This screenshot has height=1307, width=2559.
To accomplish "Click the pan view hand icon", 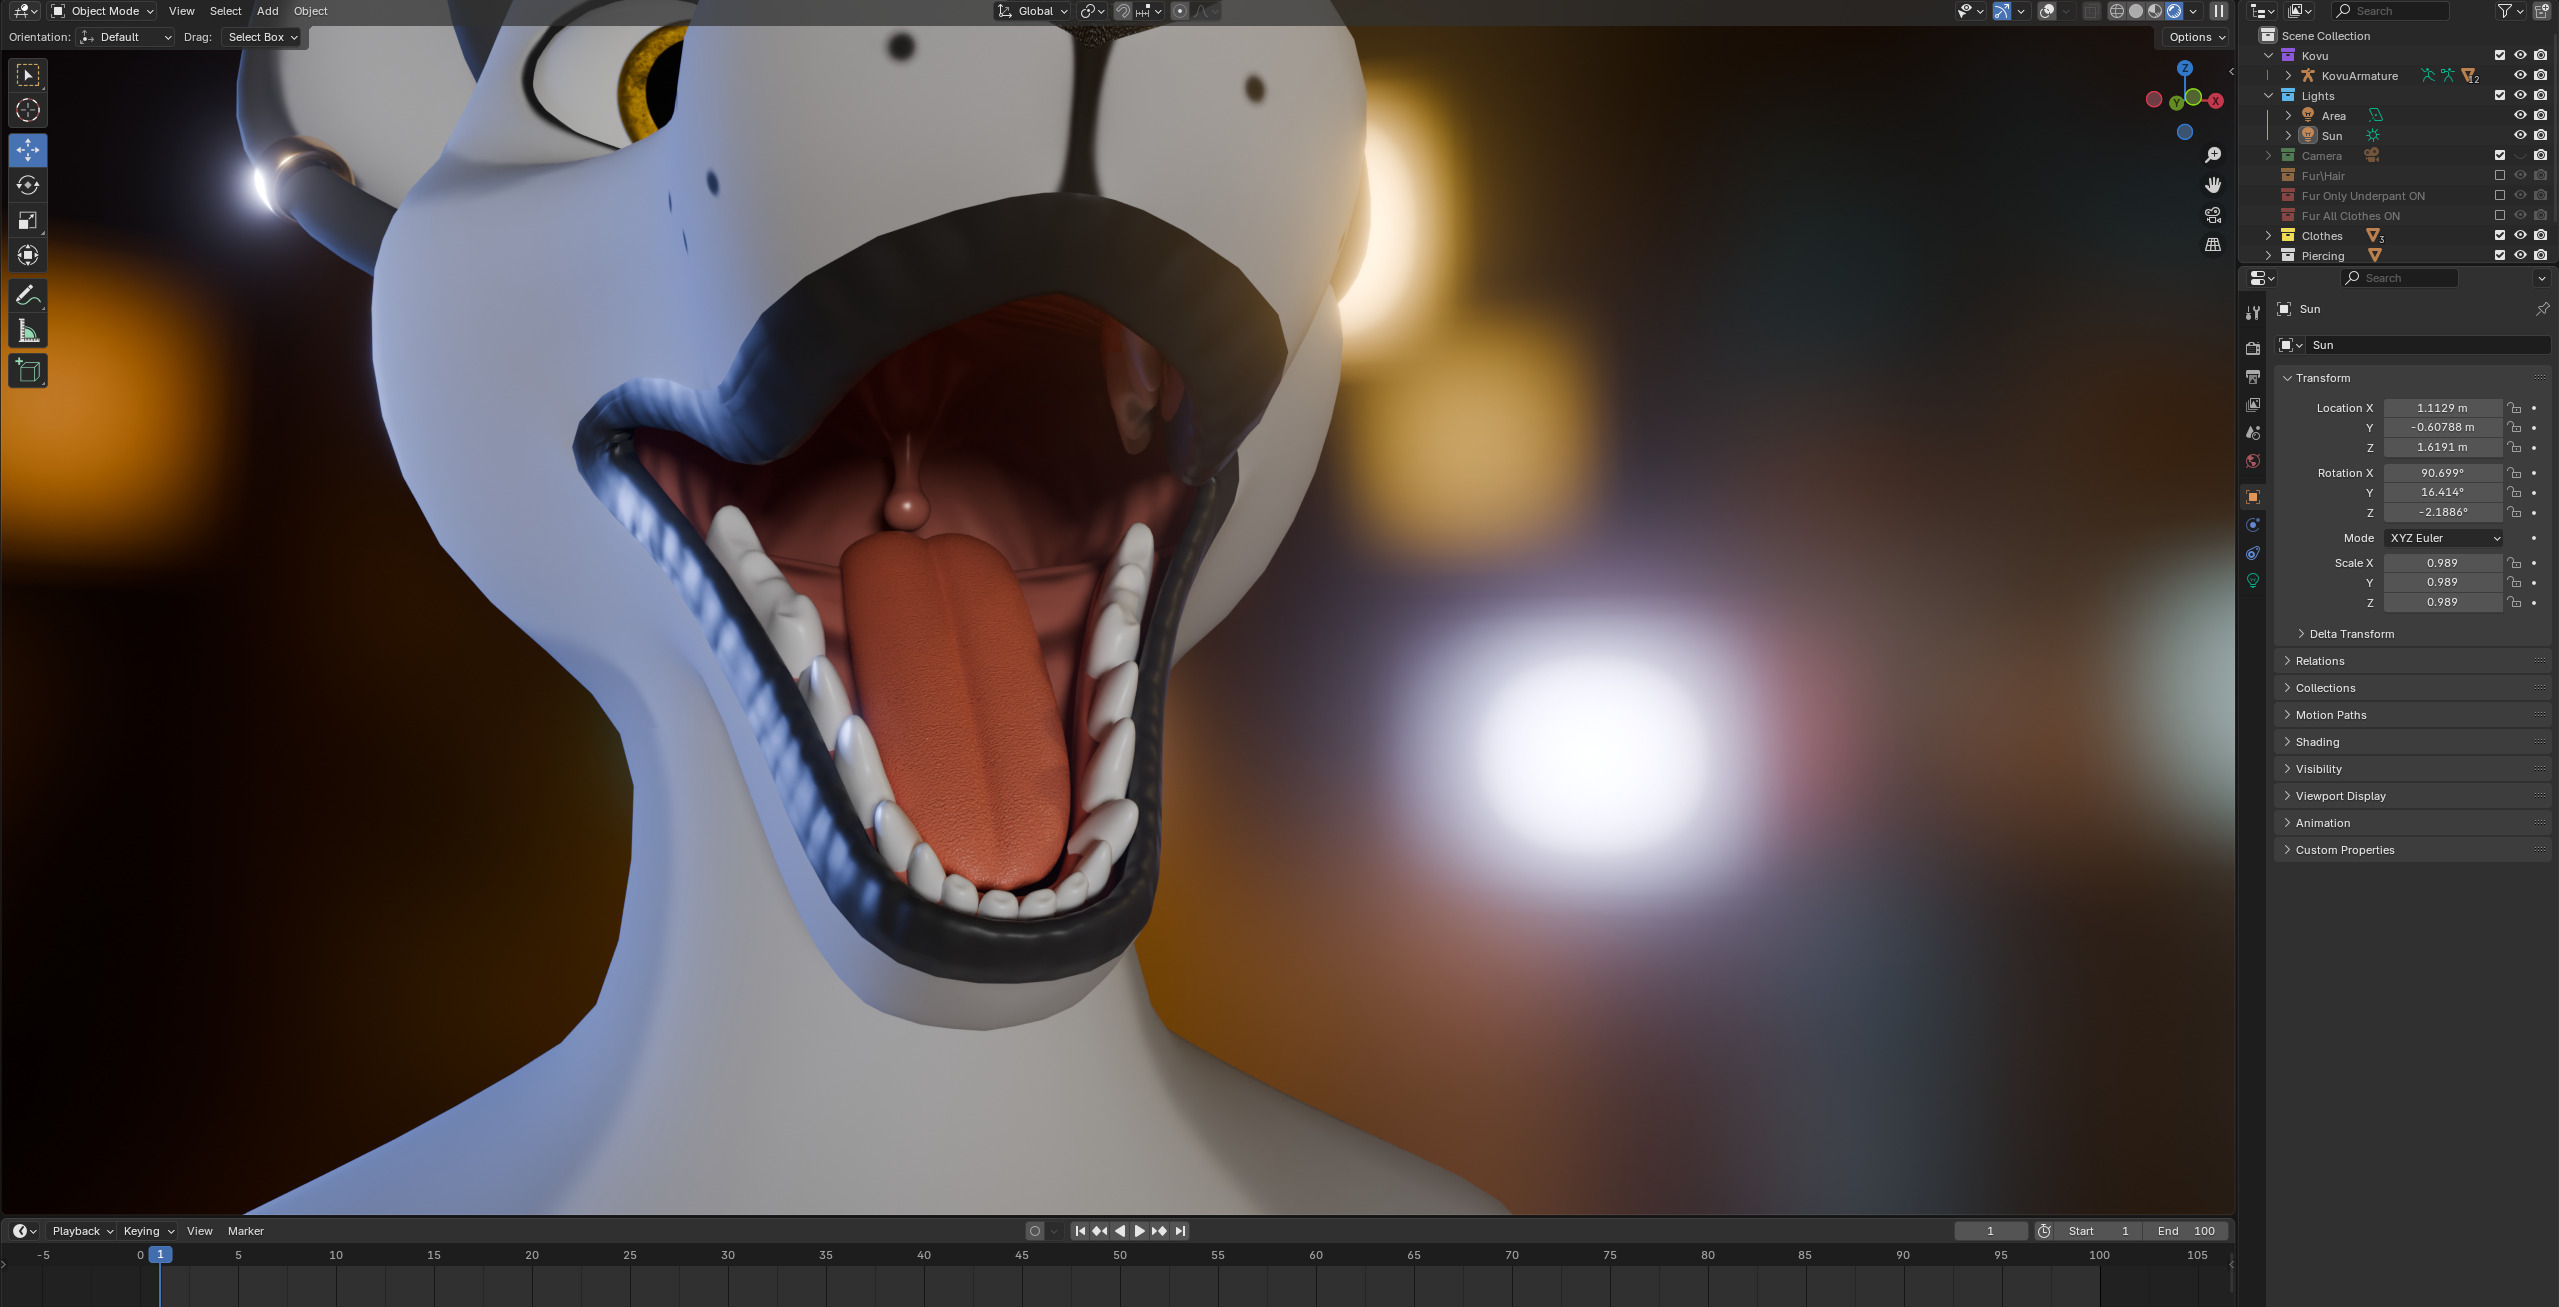I will [2213, 185].
